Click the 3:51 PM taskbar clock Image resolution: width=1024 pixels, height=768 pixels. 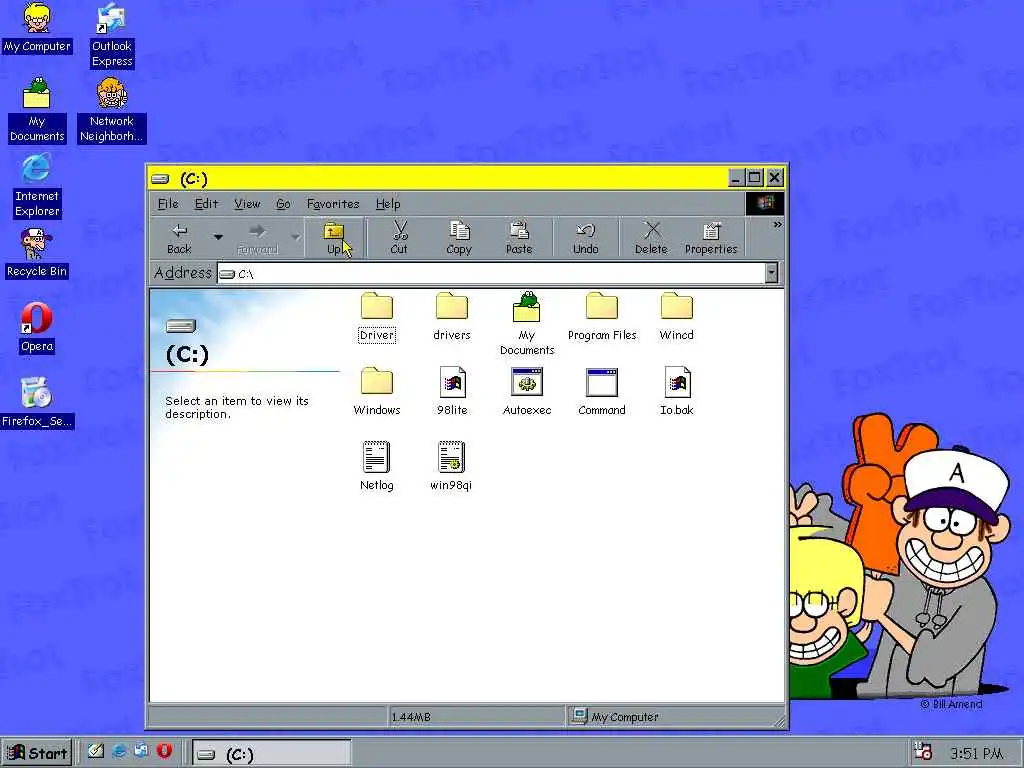tap(976, 754)
